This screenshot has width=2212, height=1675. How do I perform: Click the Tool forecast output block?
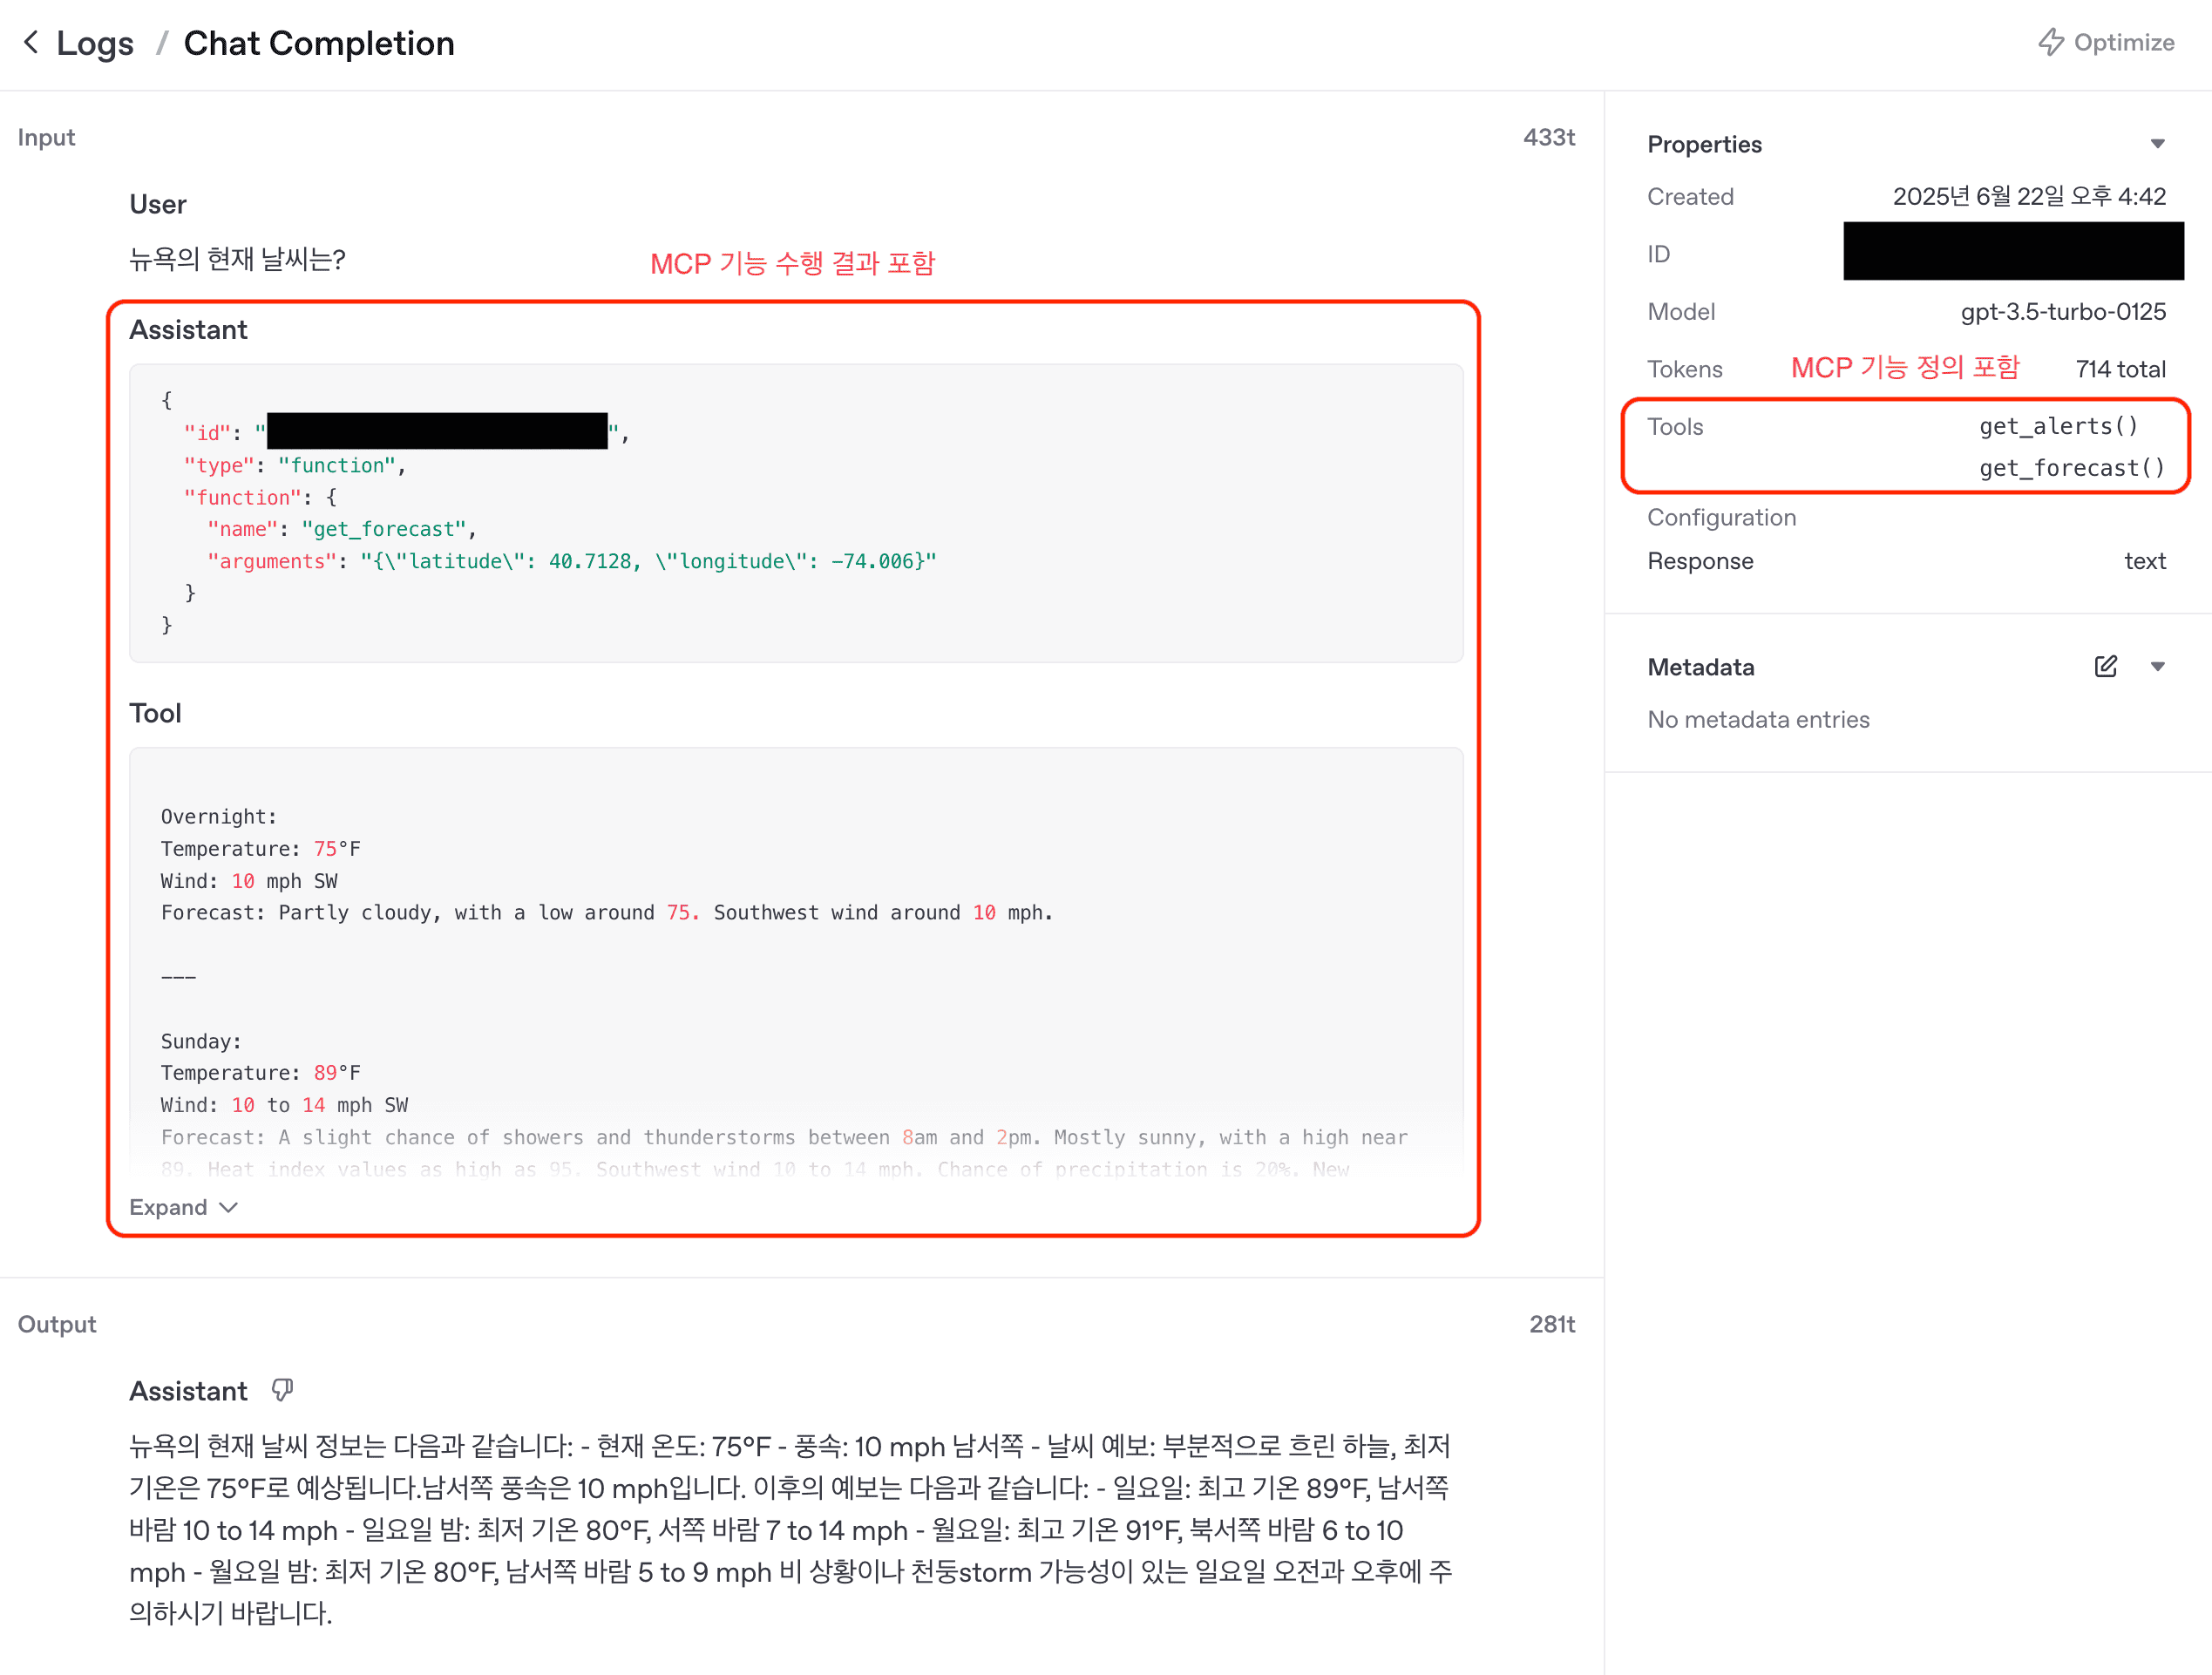[796, 962]
